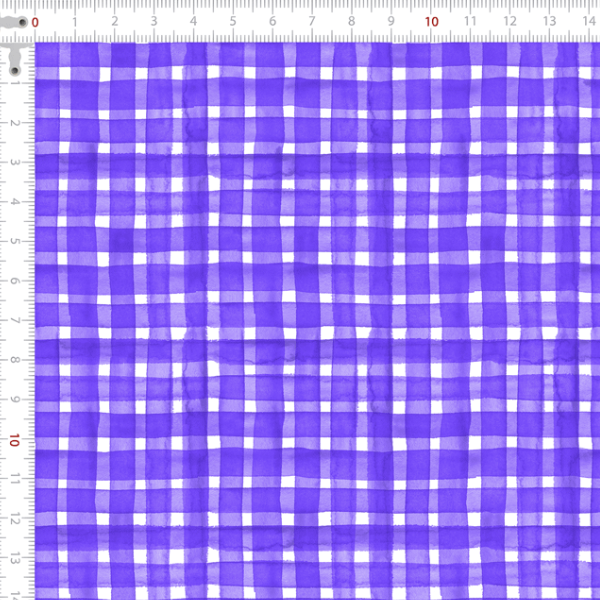Viewport: 600px width, 600px height.
Task: Pick number 8 on the vertical ruler
Action: point(15,360)
